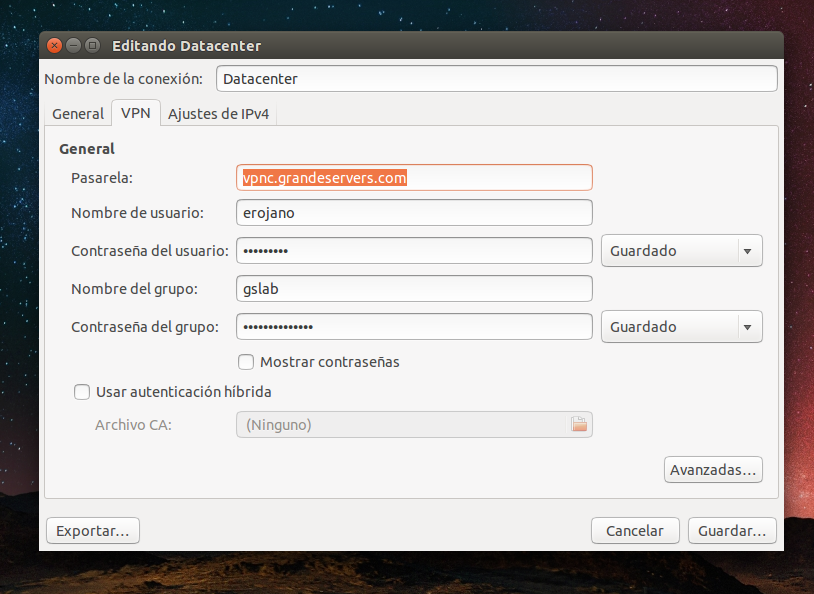Switch to the General tab
The height and width of the screenshot is (594, 814).
(78, 114)
